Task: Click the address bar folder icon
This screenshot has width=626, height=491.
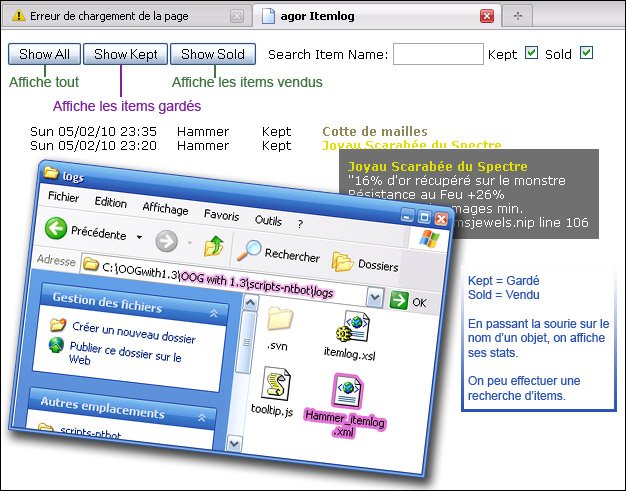Action: [x=91, y=263]
